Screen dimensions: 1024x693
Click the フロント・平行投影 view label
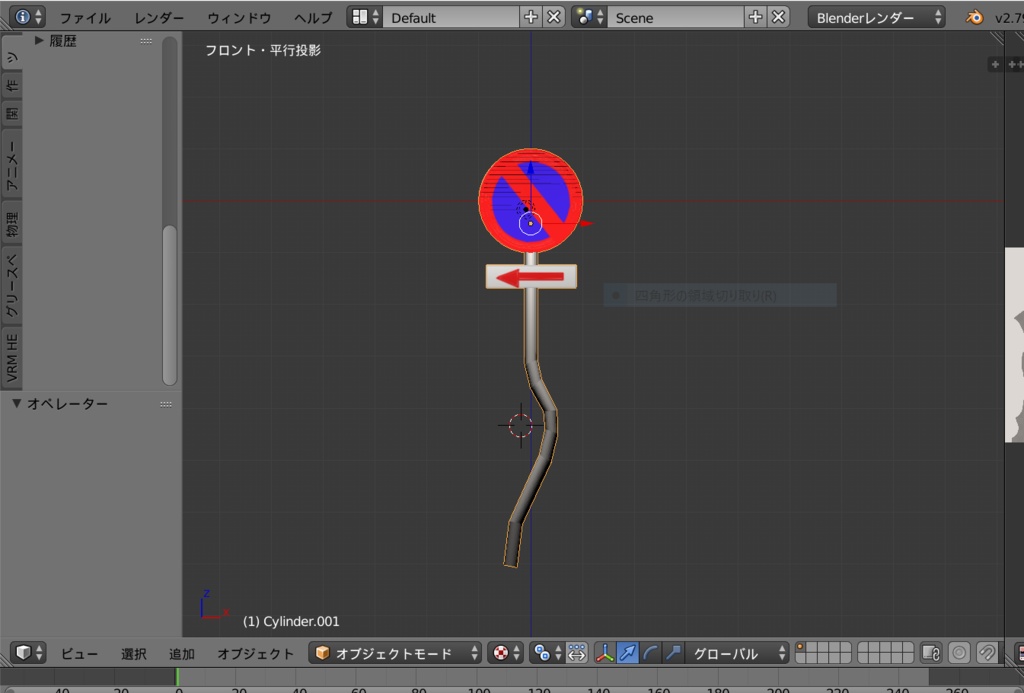pos(263,50)
